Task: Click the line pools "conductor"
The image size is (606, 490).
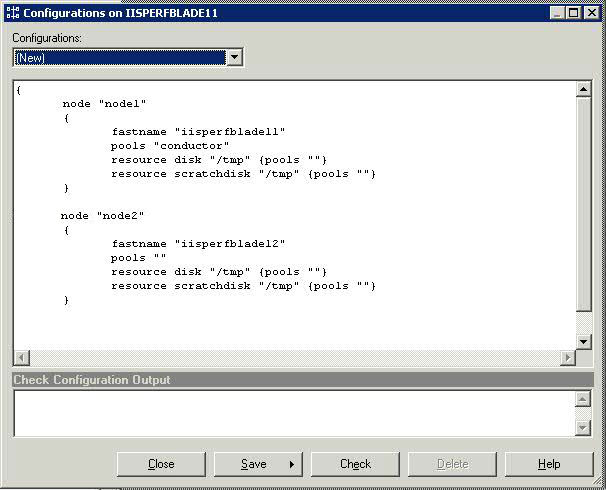Action: [170, 146]
